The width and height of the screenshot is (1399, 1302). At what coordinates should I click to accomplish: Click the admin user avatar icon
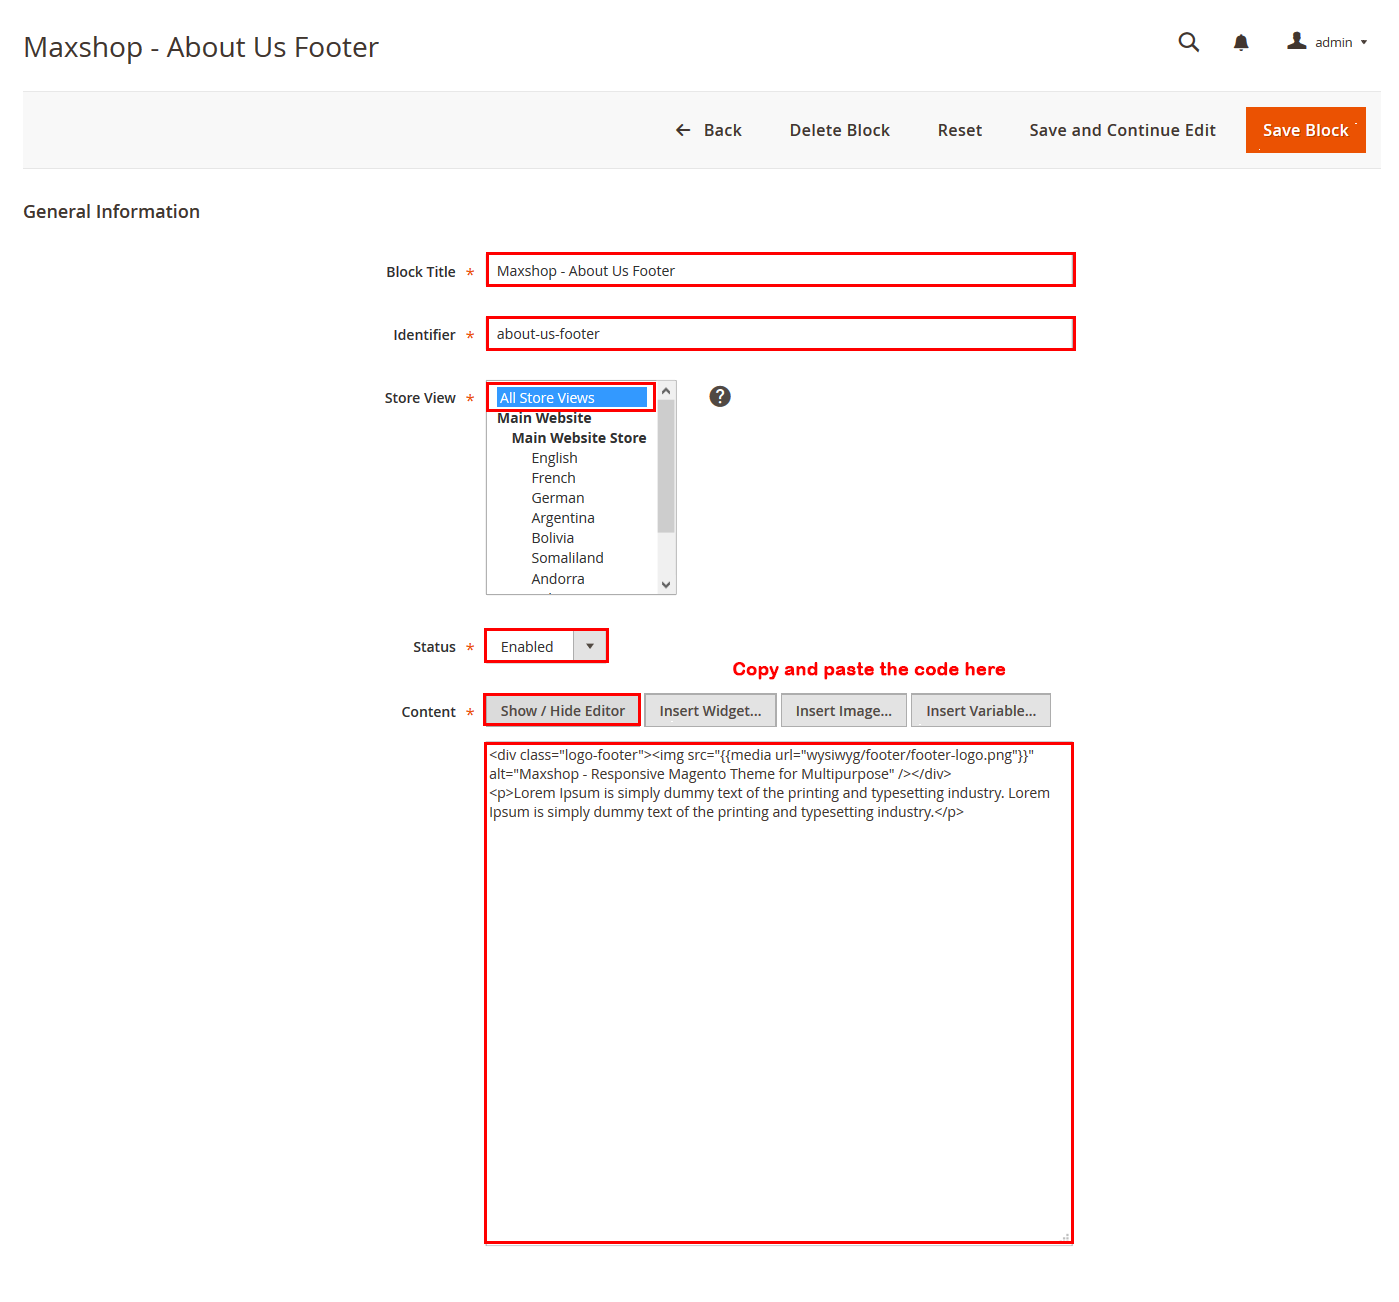click(1297, 41)
